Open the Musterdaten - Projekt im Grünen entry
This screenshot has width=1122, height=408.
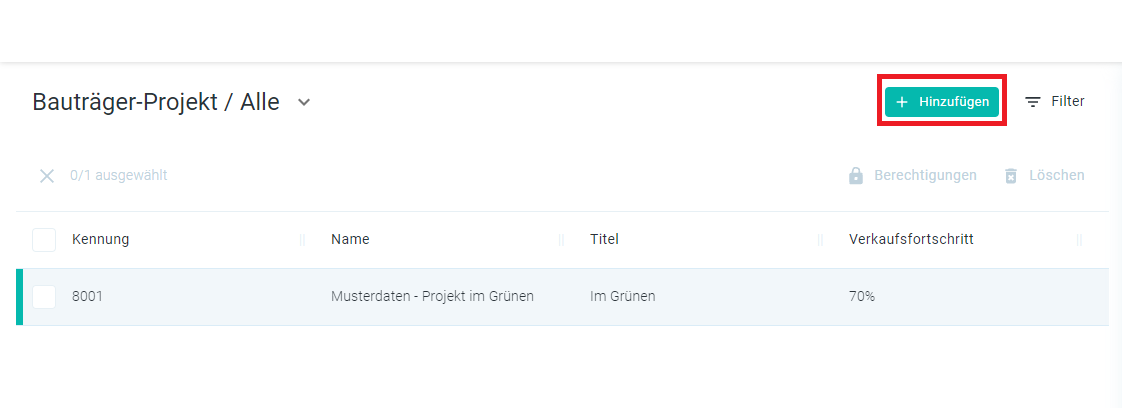pyautogui.click(x=432, y=296)
